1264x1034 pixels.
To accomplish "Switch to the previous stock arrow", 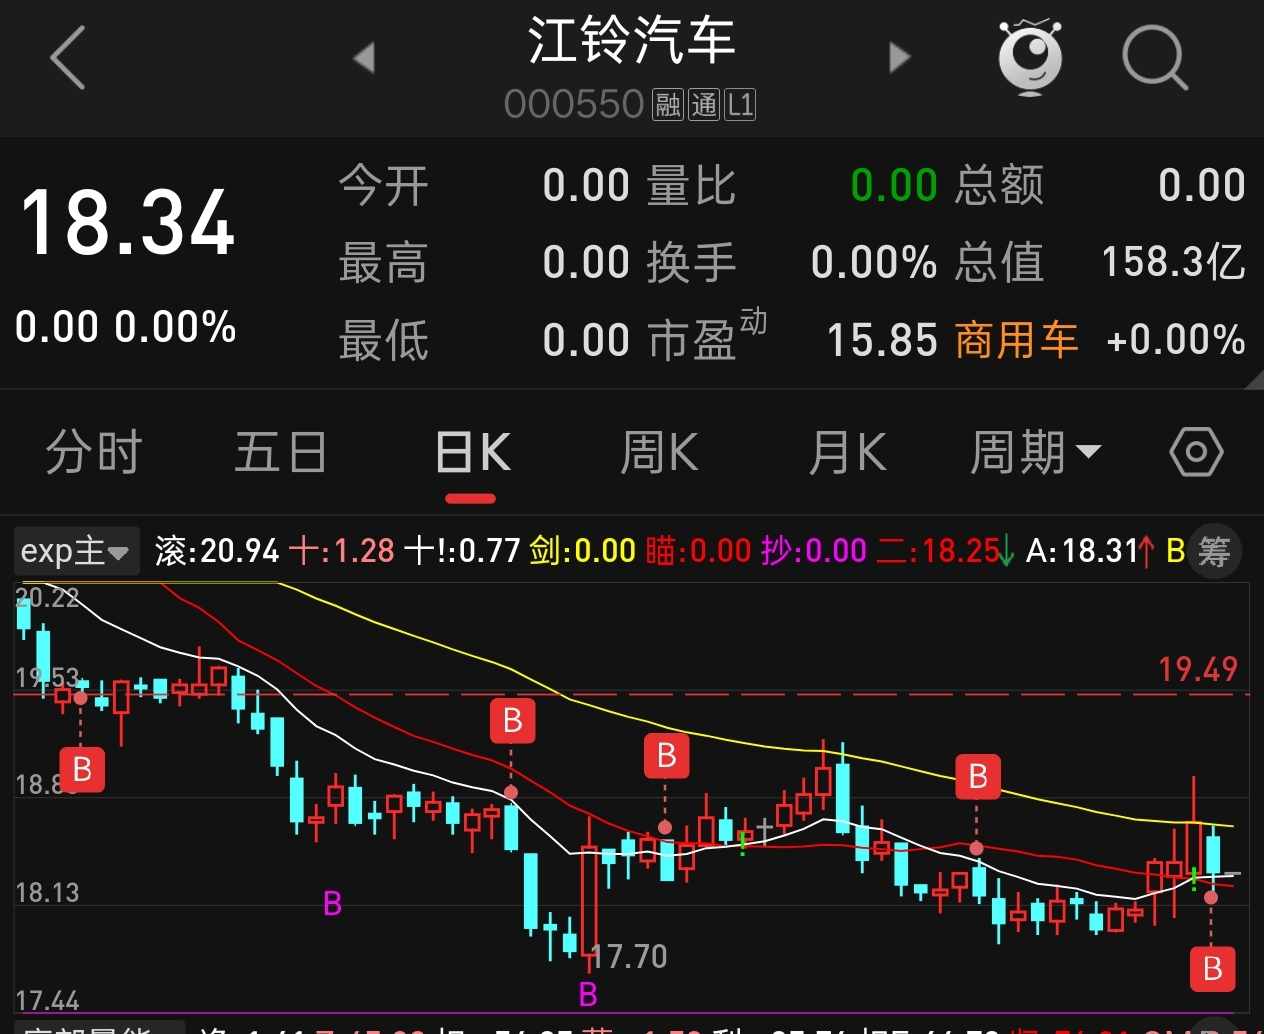I will (364, 58).
